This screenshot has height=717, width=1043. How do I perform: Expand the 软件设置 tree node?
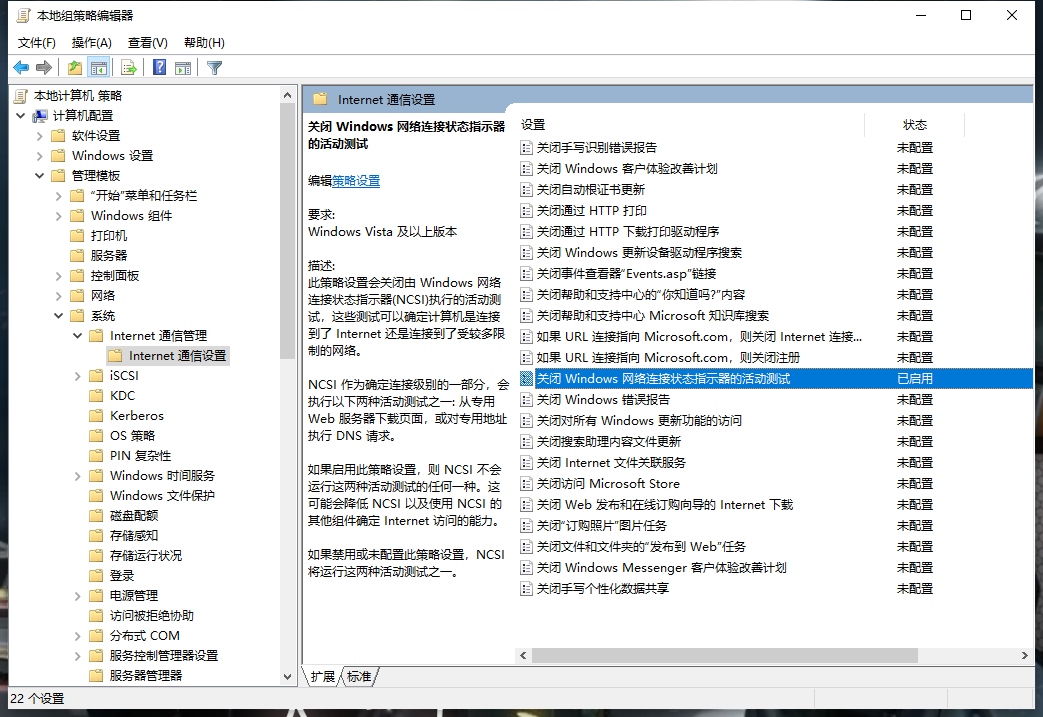click(x=39, y=136)
